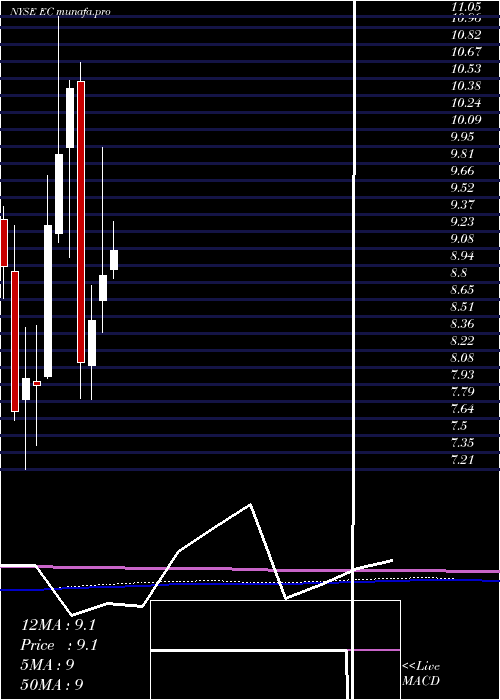Screen dimensions: 500x700
Task: Click the 8.36 axis value
Action: click(x=462, y=324)
